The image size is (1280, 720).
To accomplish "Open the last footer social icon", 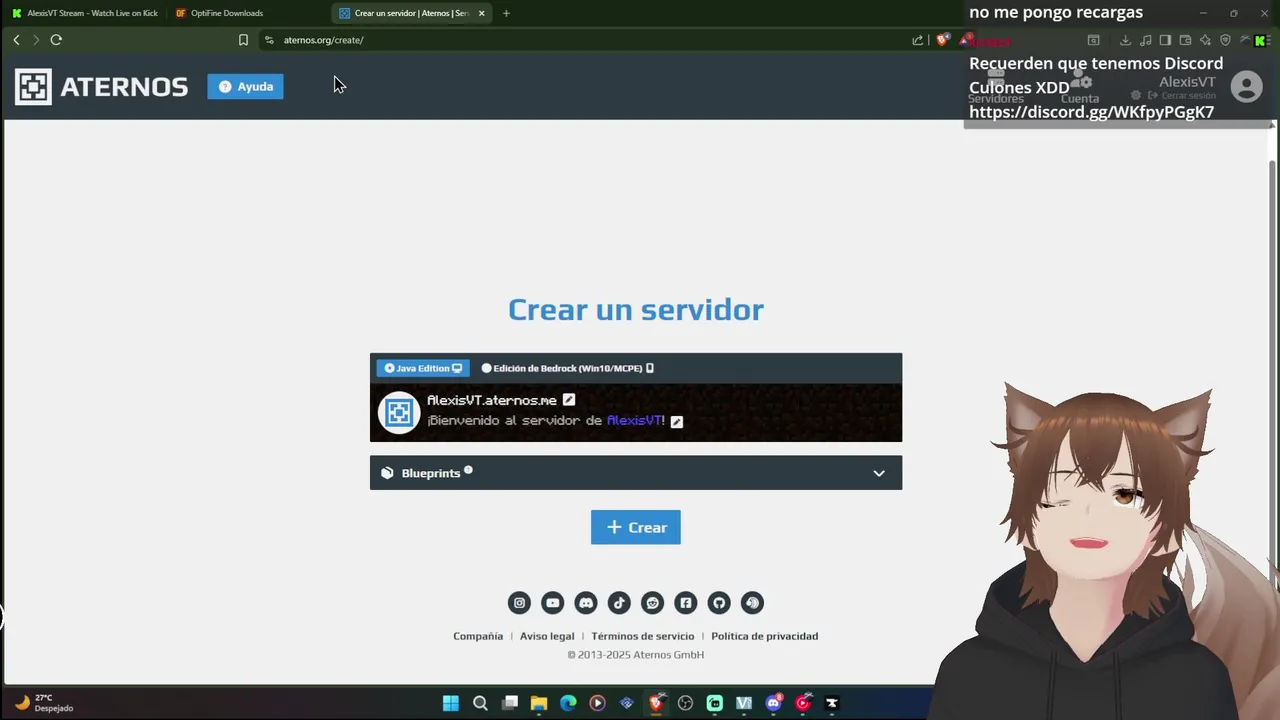I will [x=752, y=602].
